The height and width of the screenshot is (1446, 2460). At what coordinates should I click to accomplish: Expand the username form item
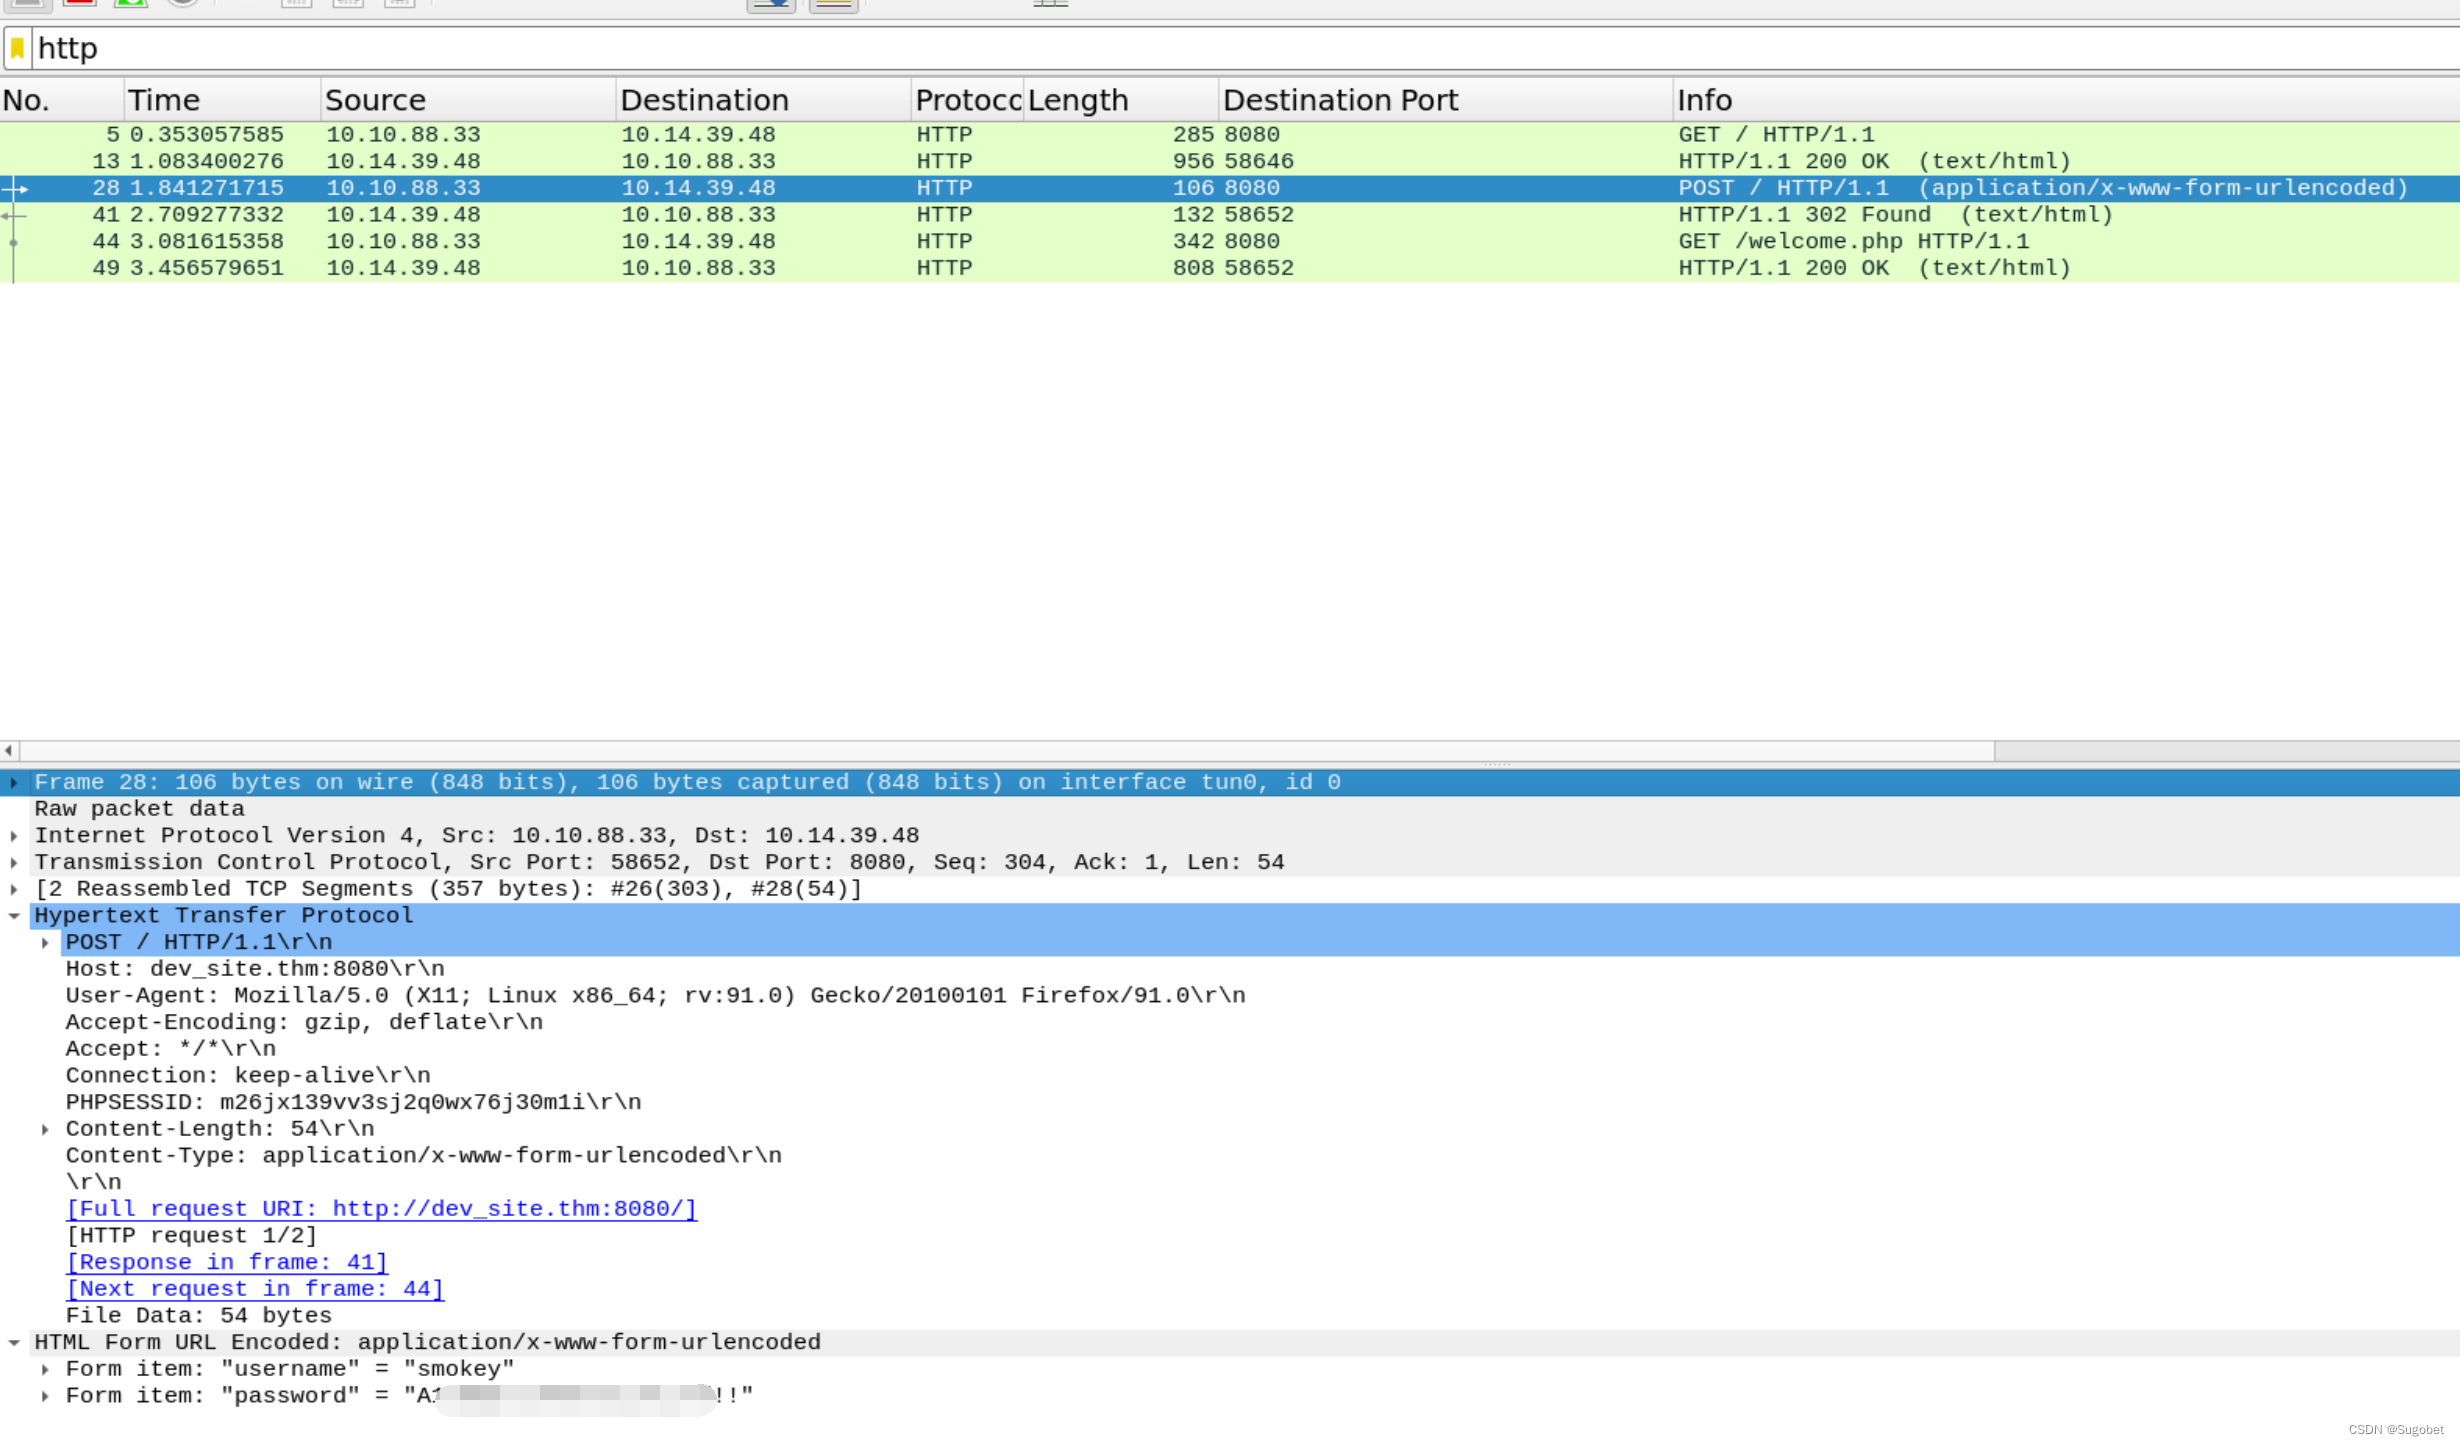point(45,1369)
